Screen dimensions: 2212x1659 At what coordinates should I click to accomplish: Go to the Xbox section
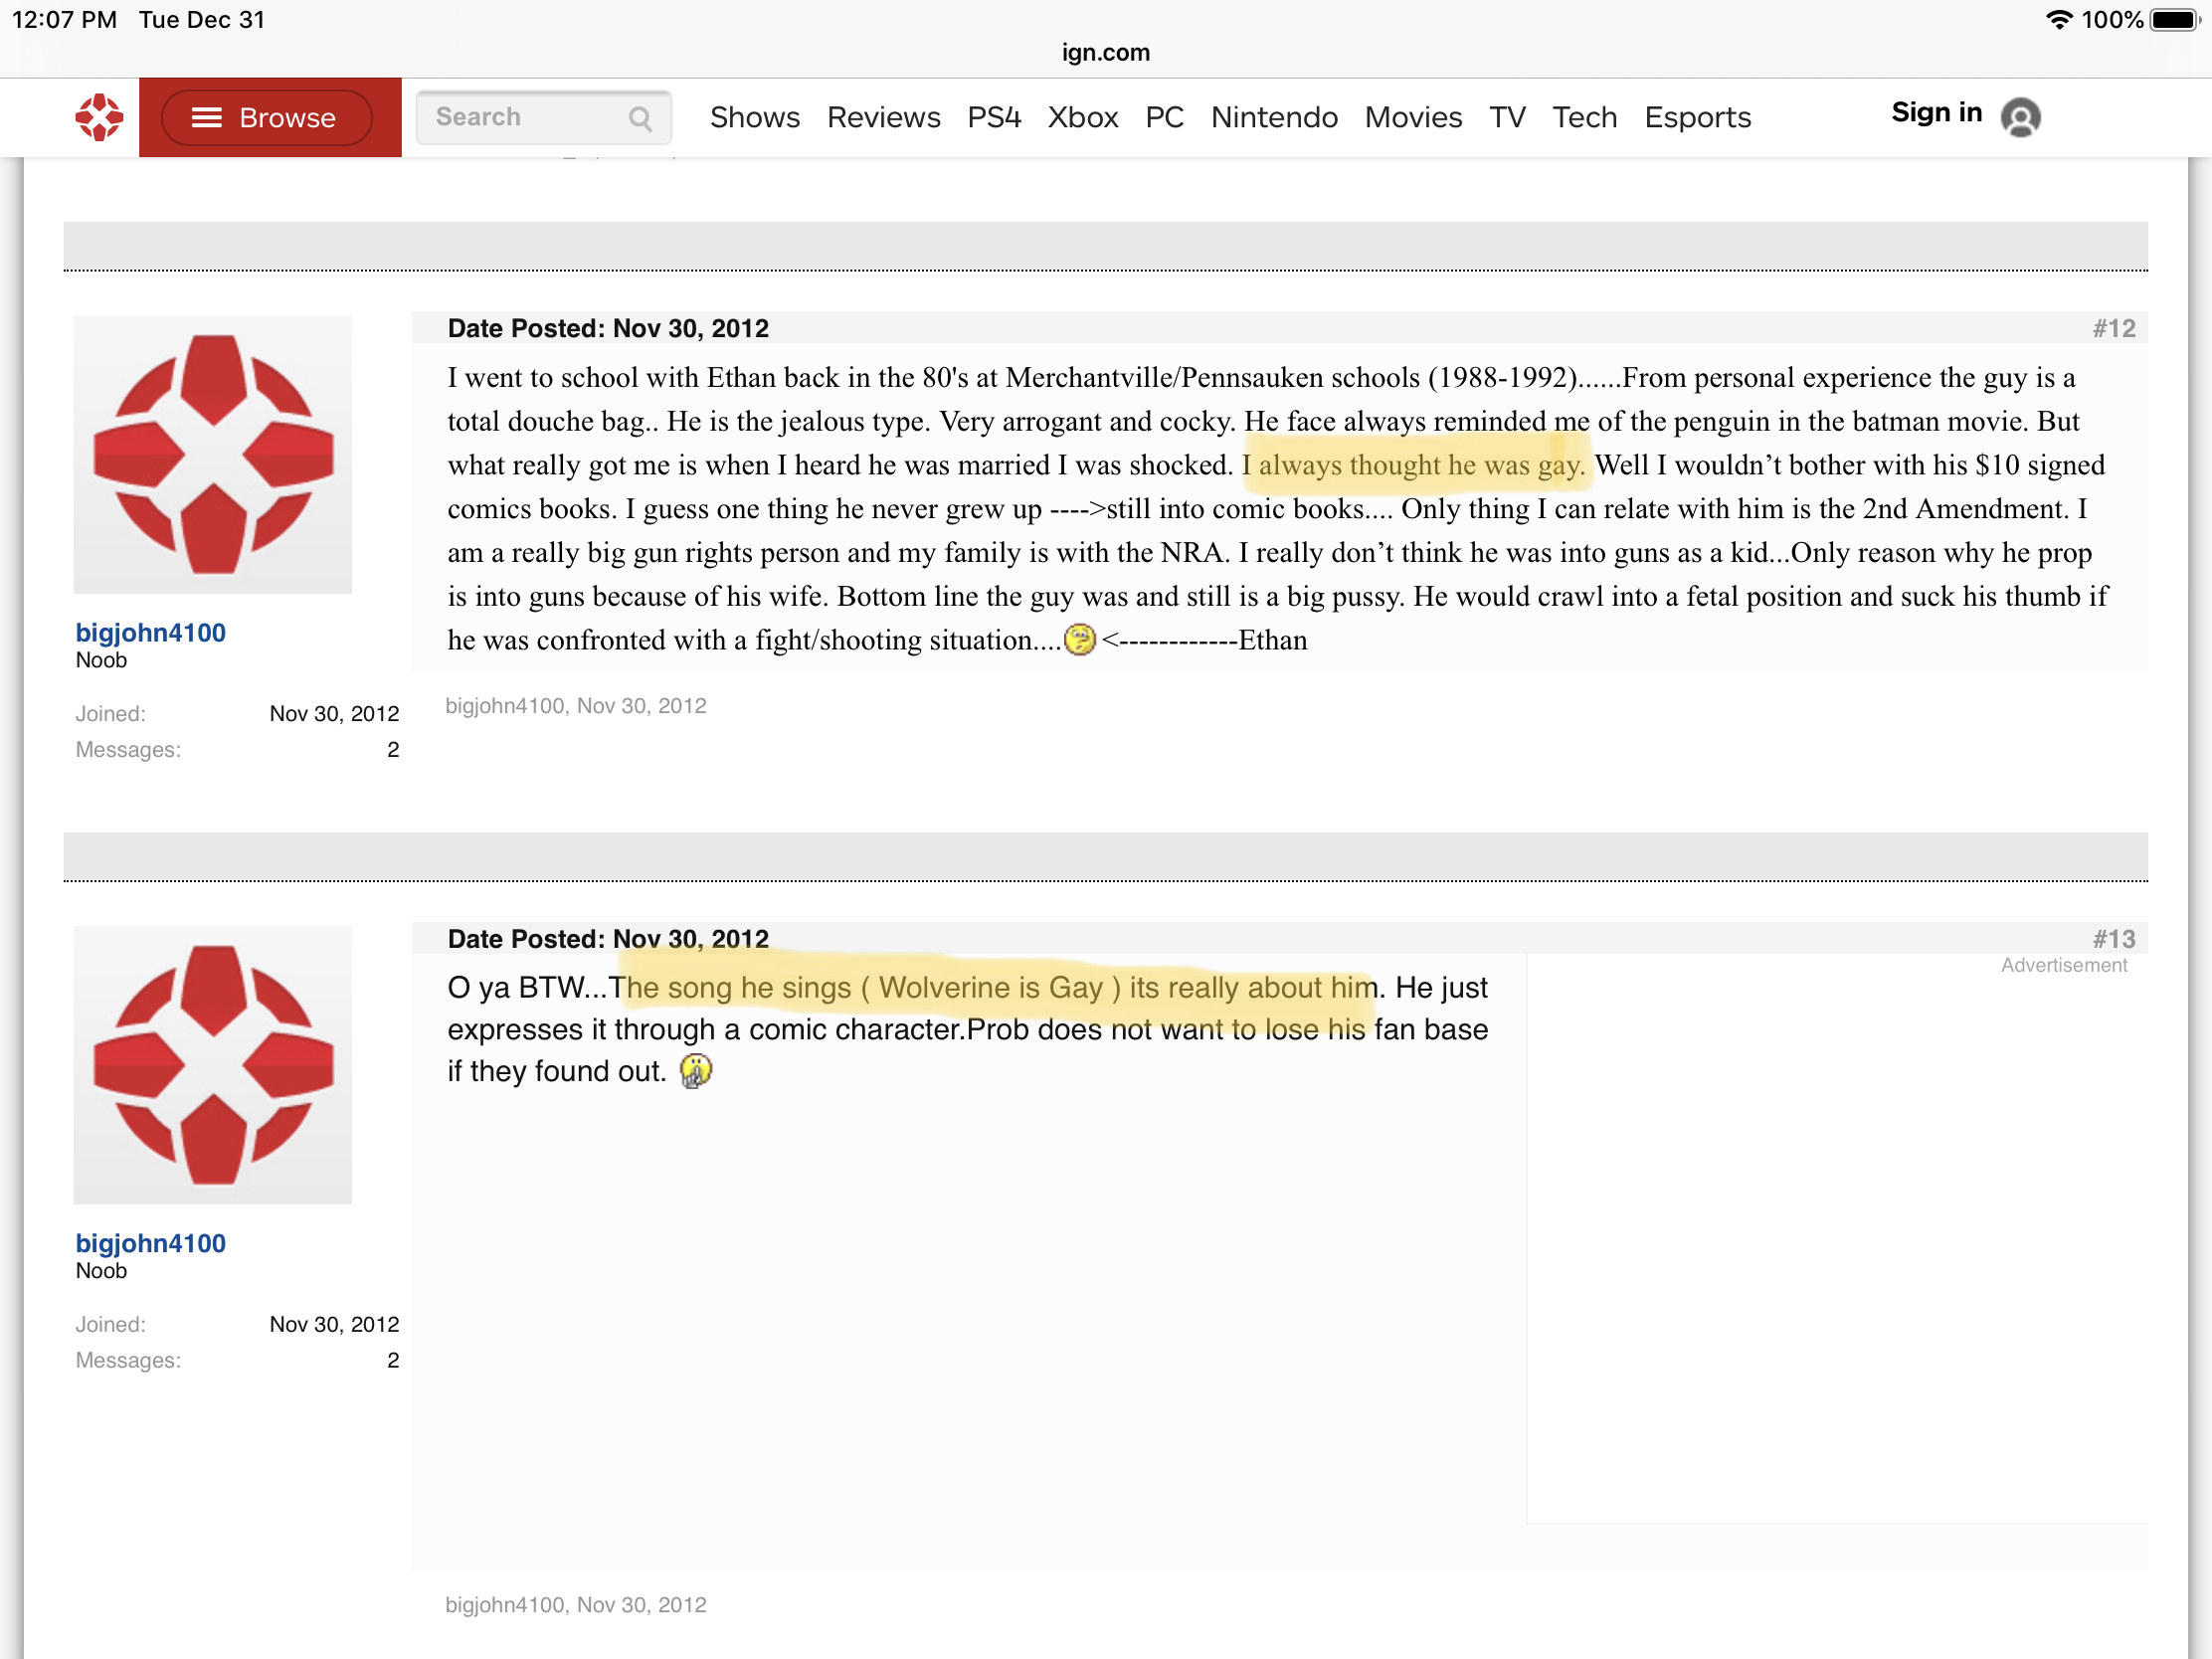(x=1083, y=118)
